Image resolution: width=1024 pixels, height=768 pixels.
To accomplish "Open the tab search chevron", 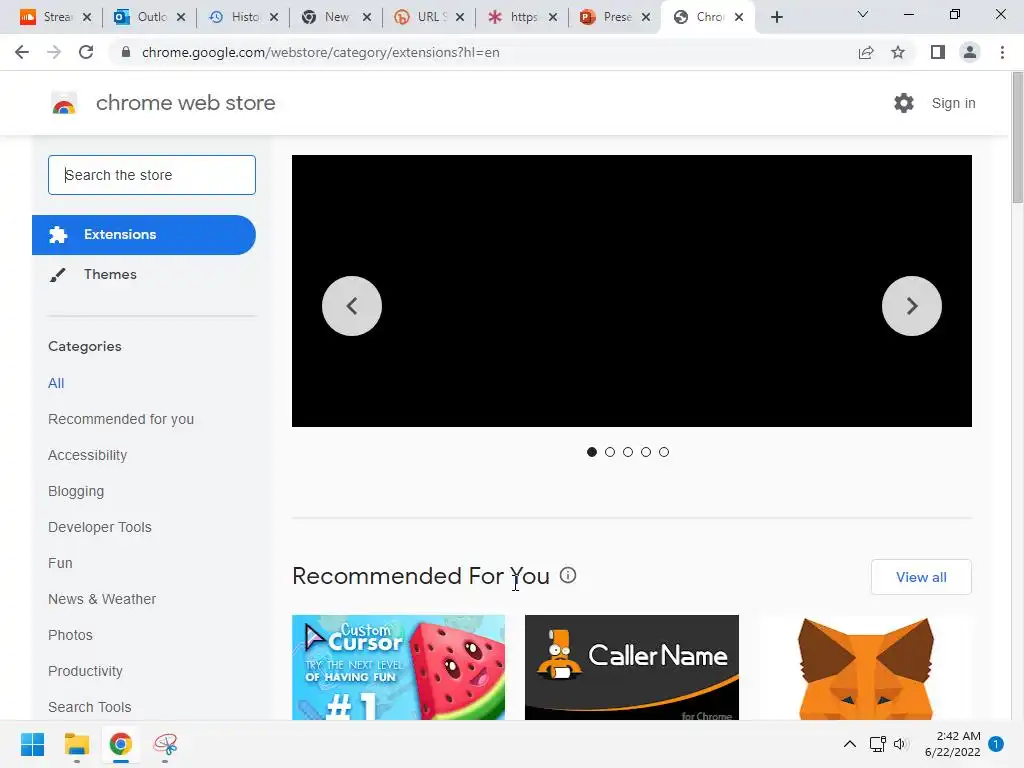I will tap(863, 14).
